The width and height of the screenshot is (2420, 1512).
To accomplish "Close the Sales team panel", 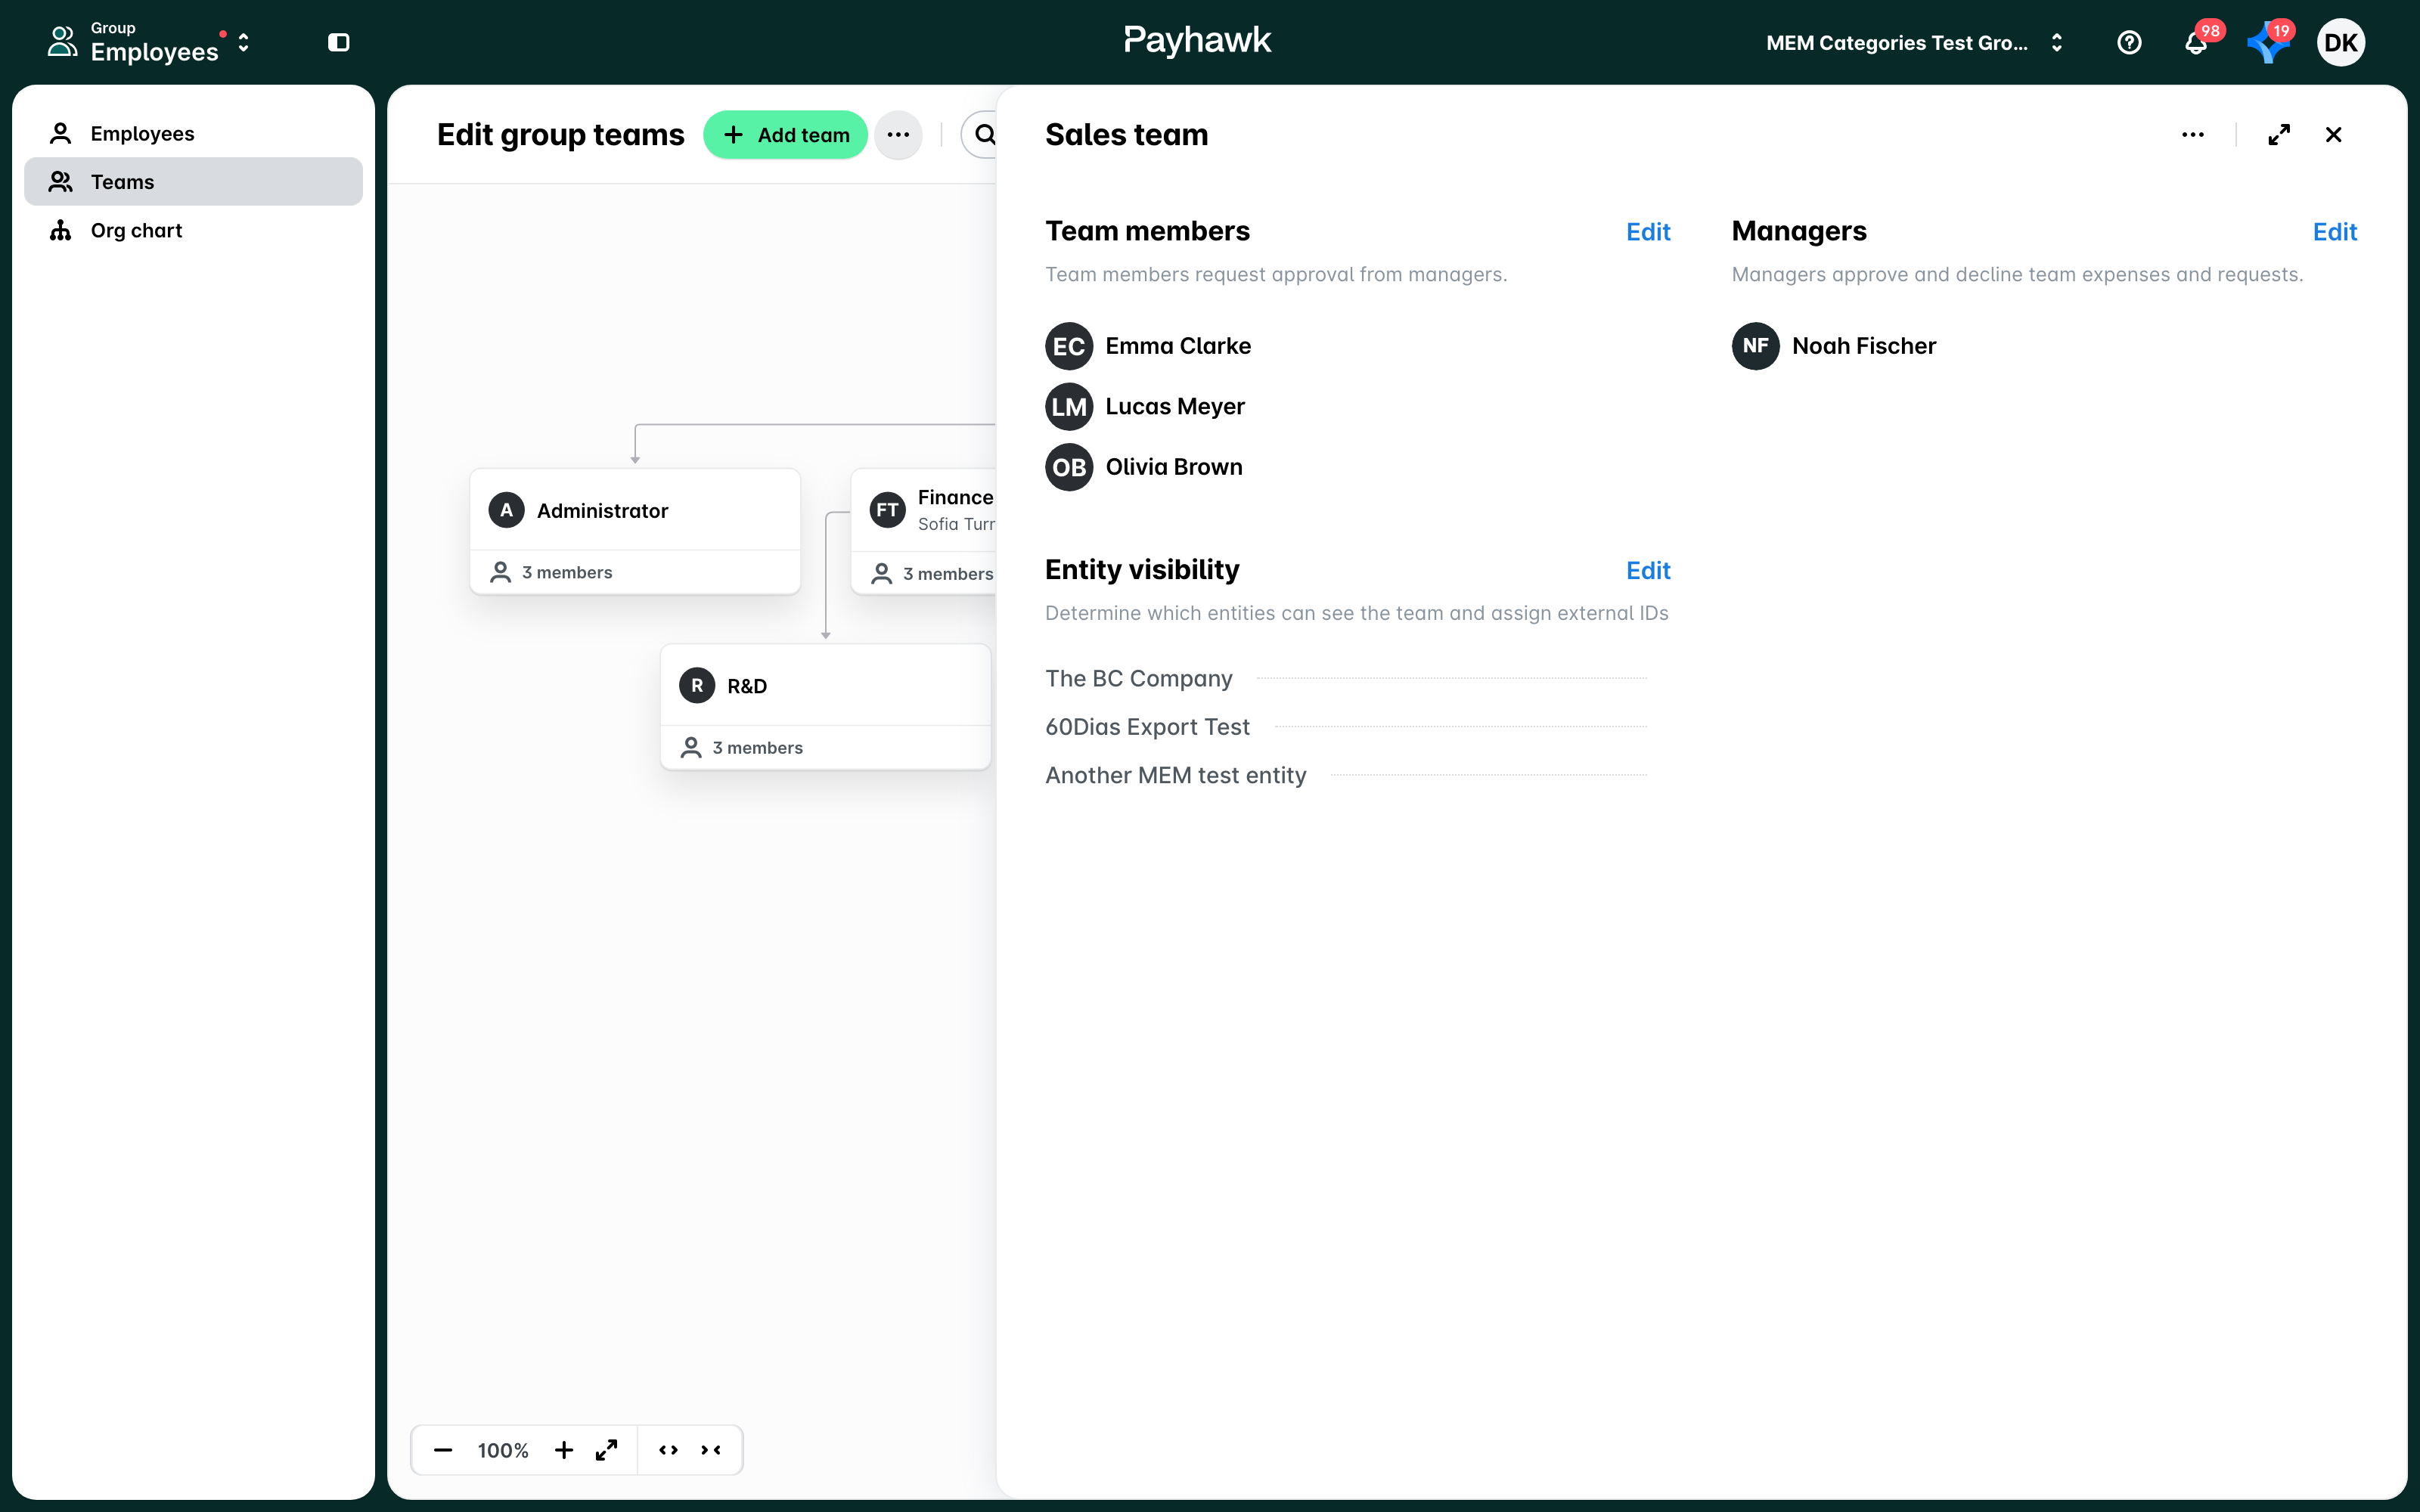I will [2333, 134].
